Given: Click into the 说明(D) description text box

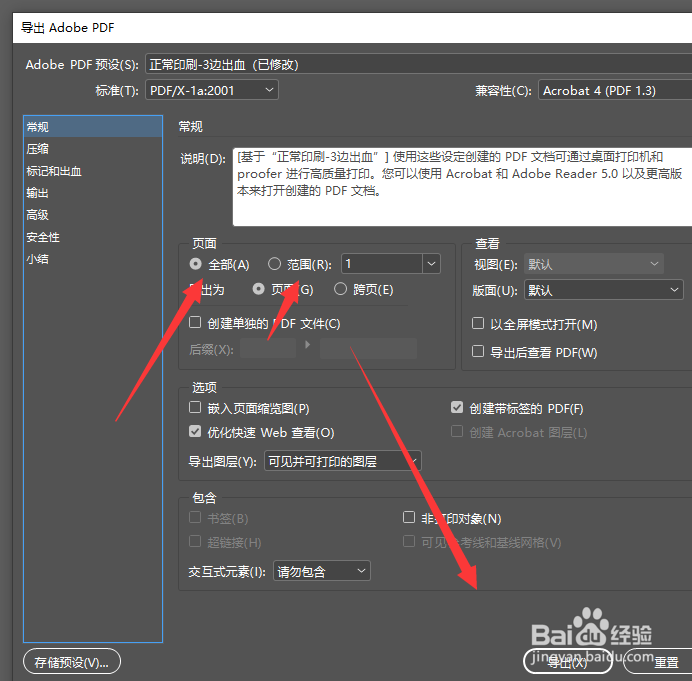Looking at the screenshot, I should click(x=463, y=187).
